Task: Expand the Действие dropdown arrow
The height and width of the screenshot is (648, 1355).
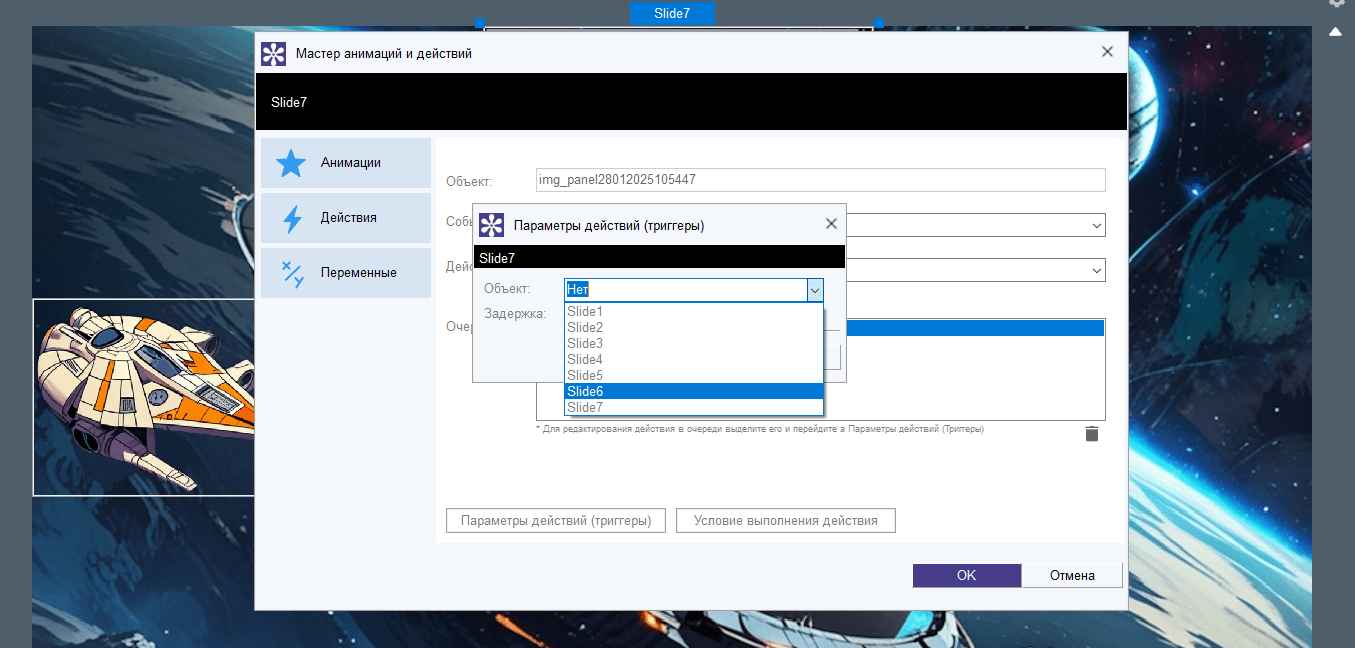Action: pyautogui.click(x=1097, y=271)
